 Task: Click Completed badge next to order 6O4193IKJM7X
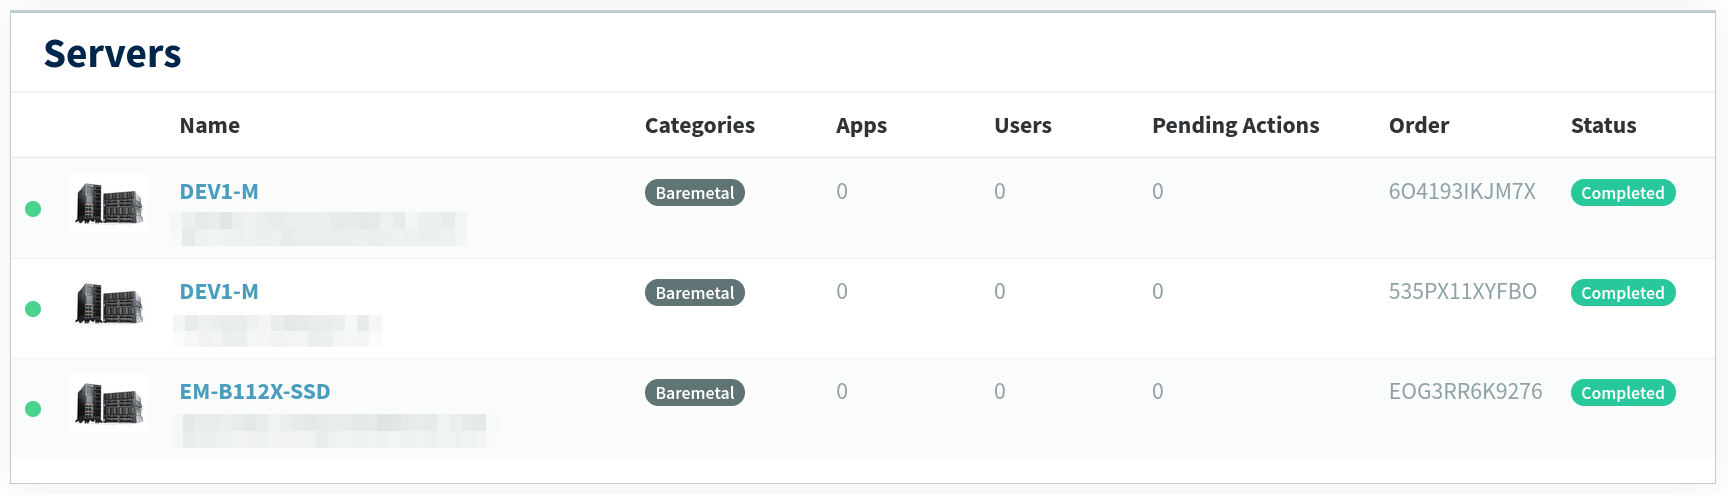pos(1622,193)
